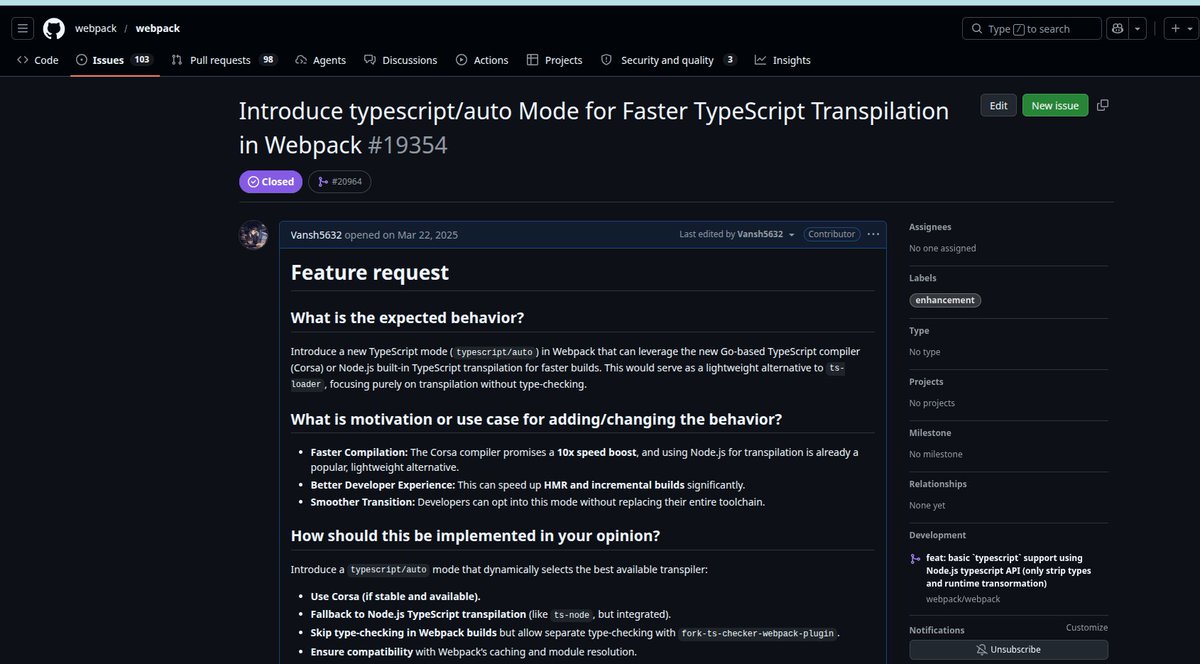This screenshot has width=1200, height=664.
Task: Click the ts-node inline code text
Action: 574,614
